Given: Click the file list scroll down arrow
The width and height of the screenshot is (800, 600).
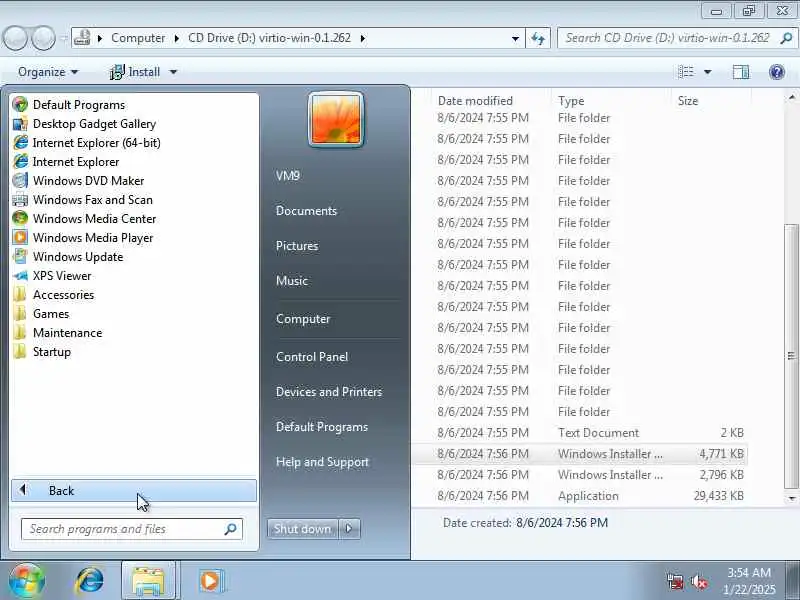Looking at the screenshot, I should tap(791, 498).
